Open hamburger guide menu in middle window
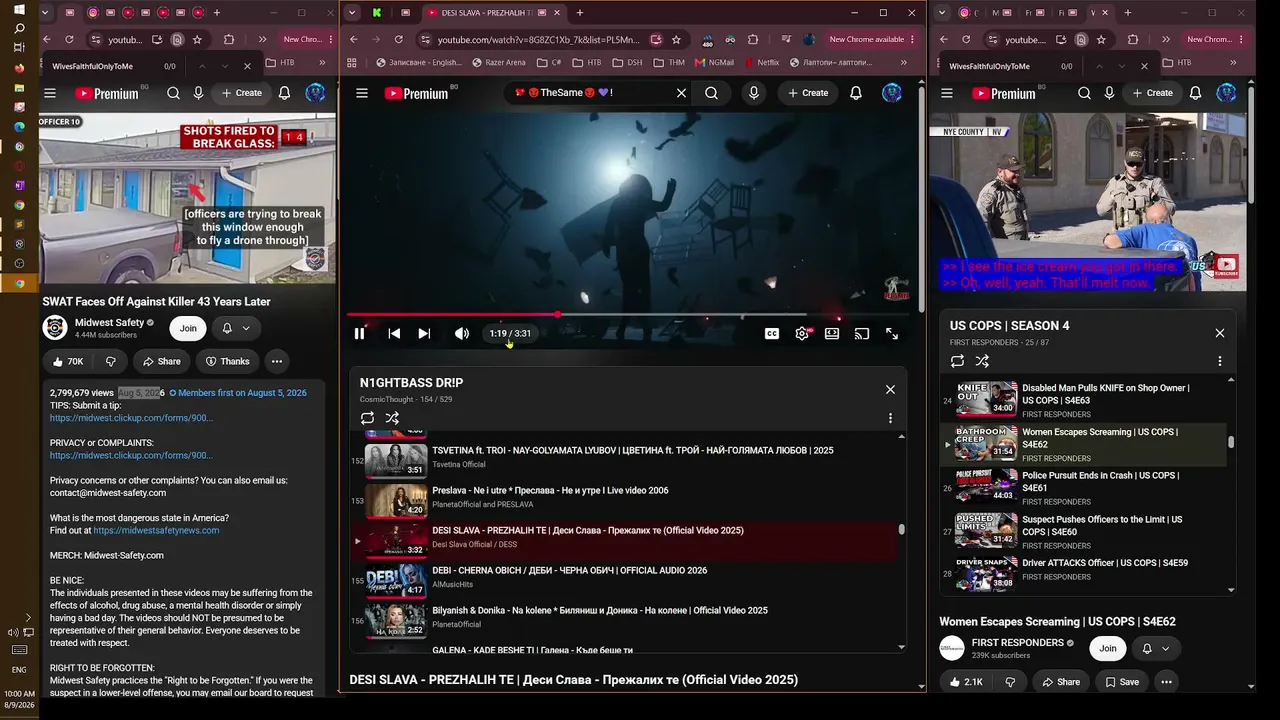Screen dimensions: 1280x720 point(362,93)
